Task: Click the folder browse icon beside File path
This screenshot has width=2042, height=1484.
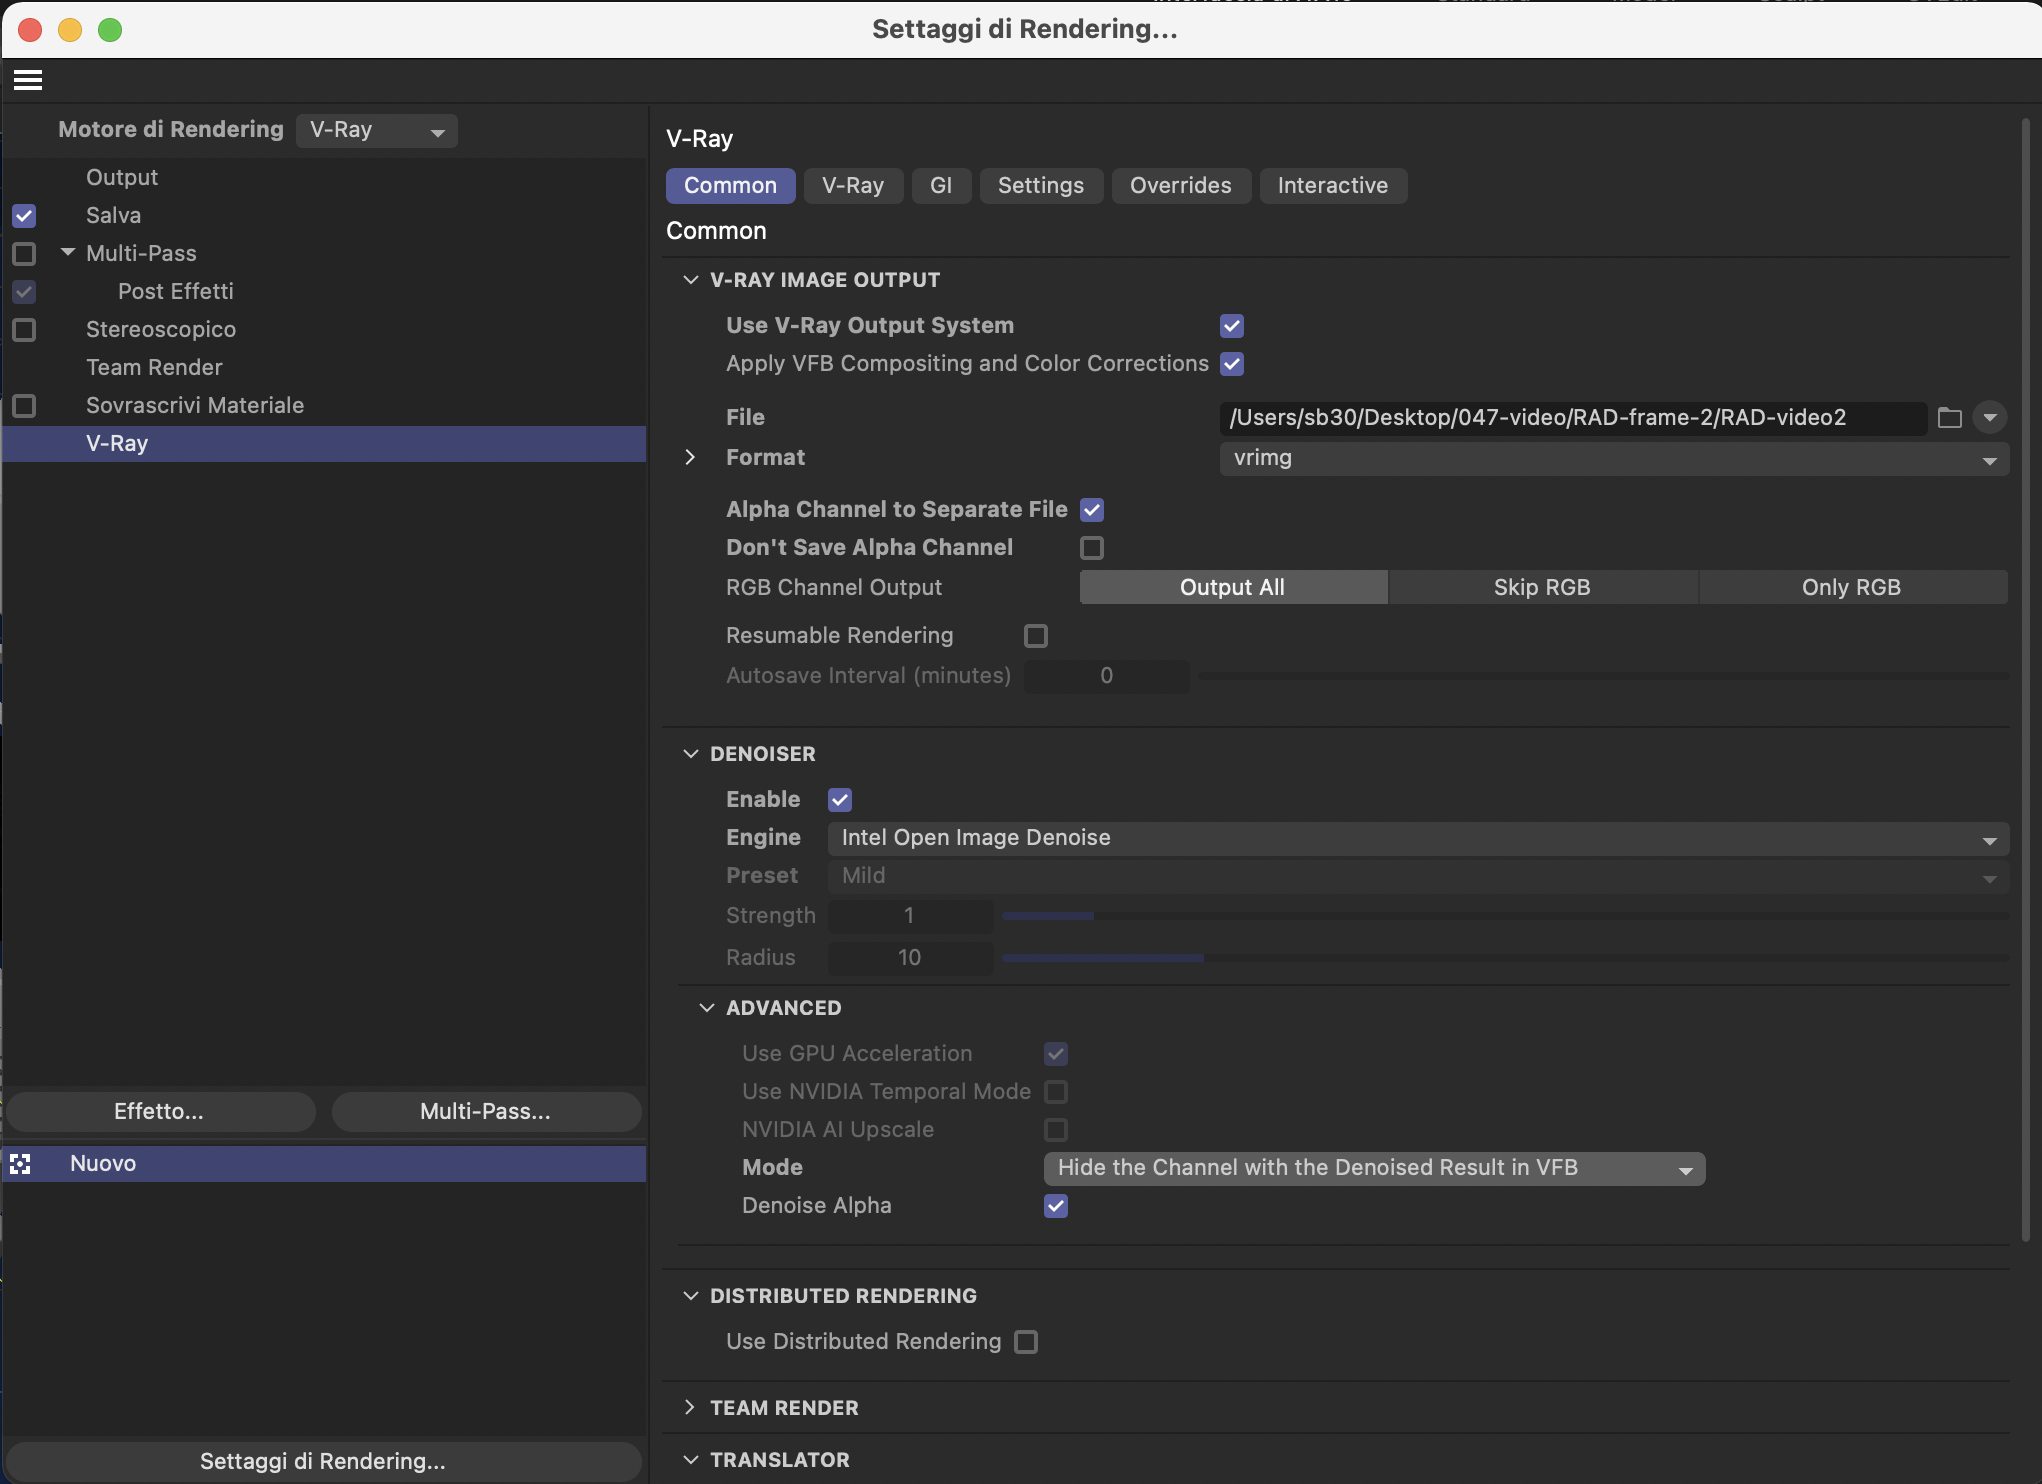Action: [x=1949, y=418]
